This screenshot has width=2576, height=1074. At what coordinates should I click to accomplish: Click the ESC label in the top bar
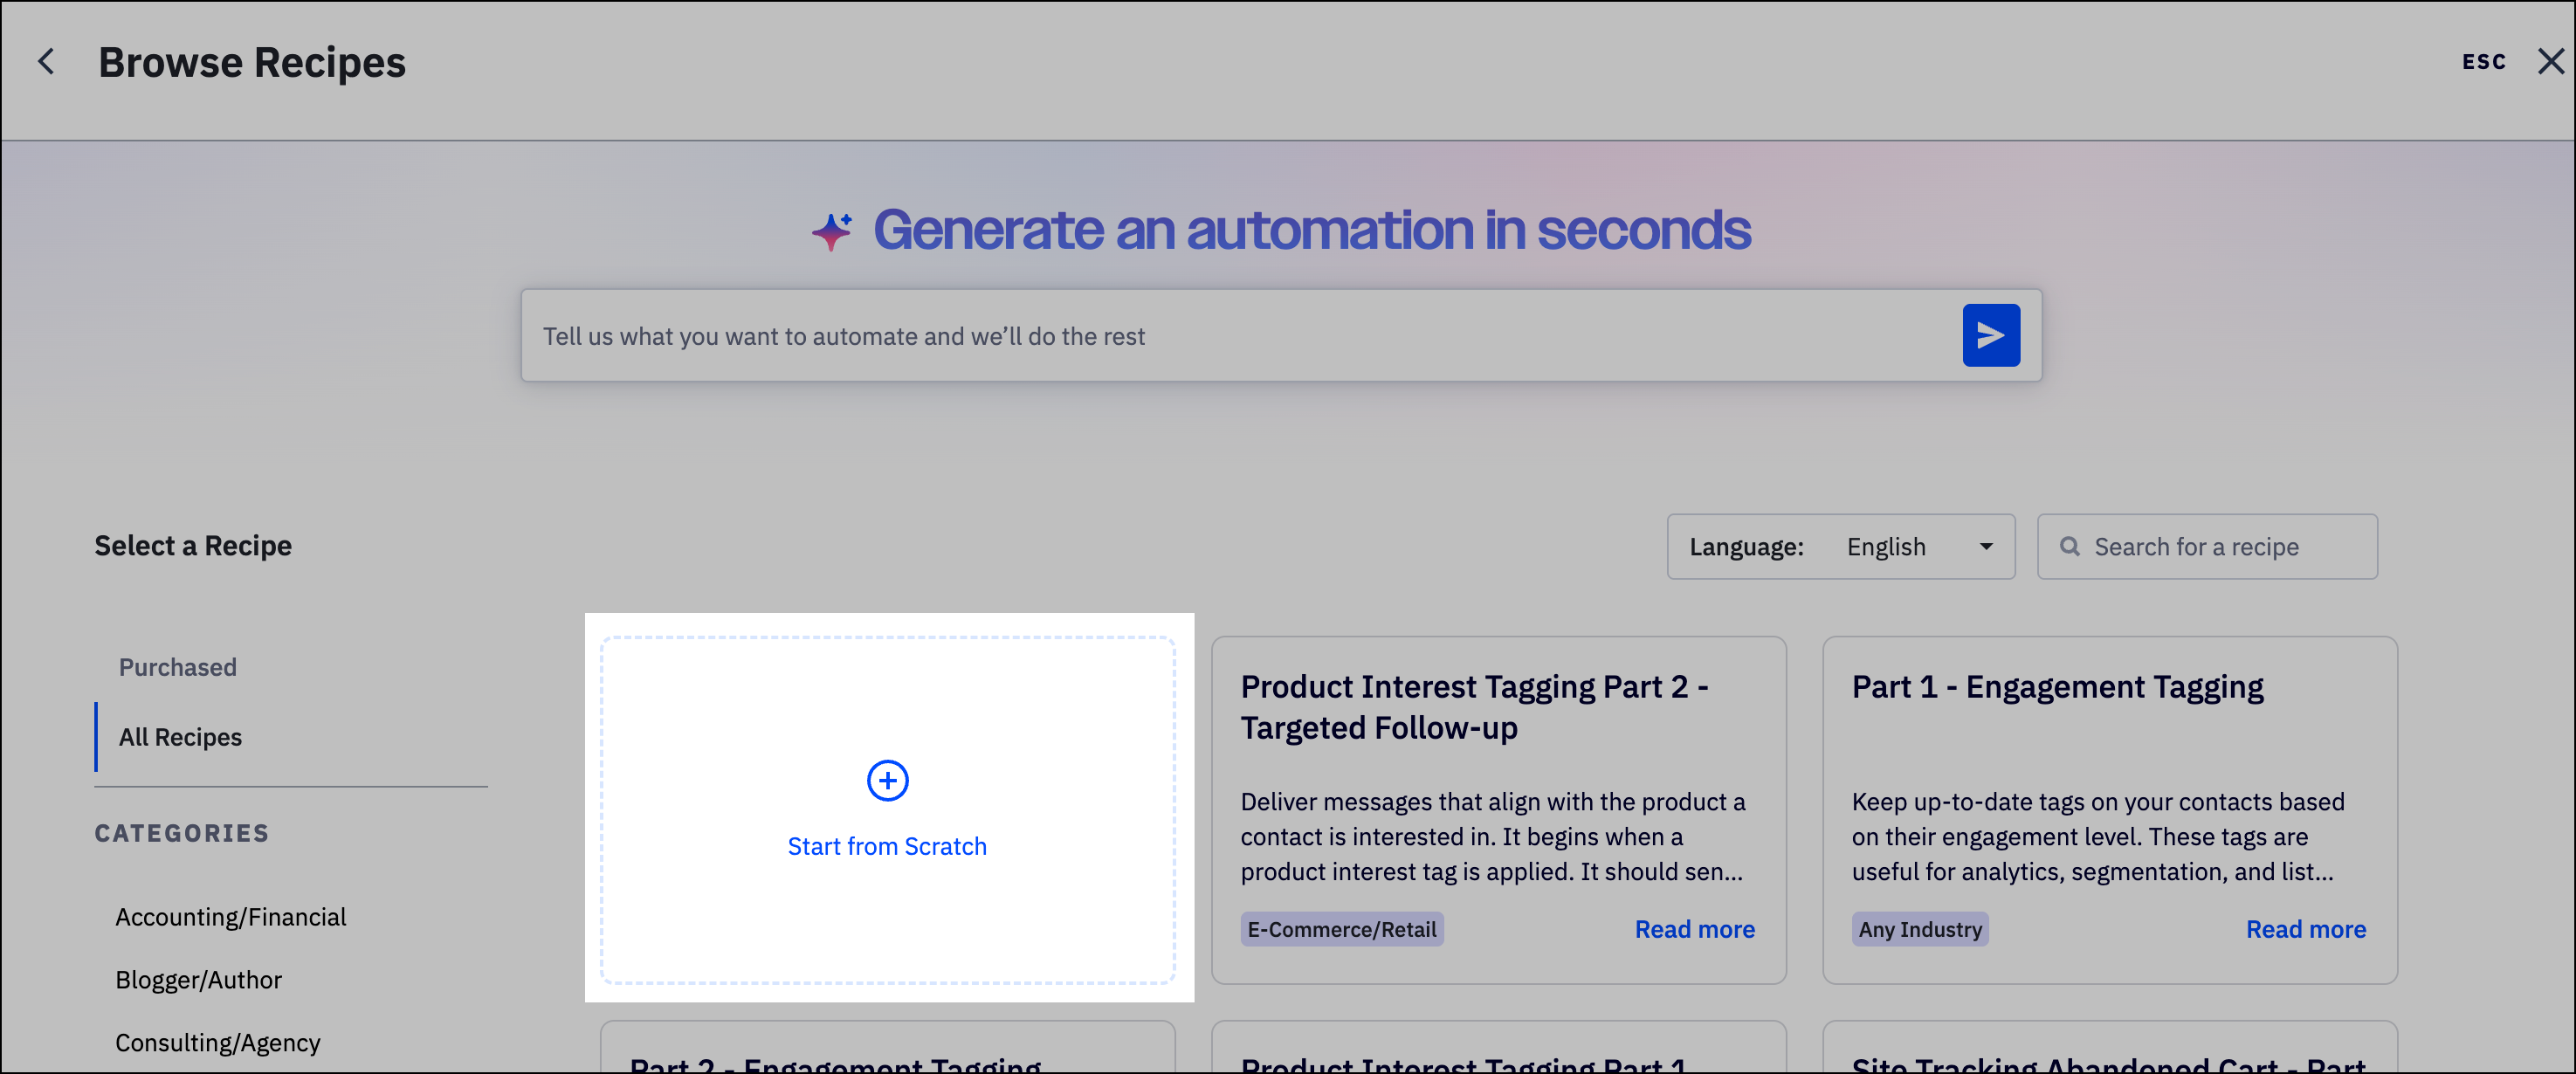pyautogui.click(x=2484, y=61)
